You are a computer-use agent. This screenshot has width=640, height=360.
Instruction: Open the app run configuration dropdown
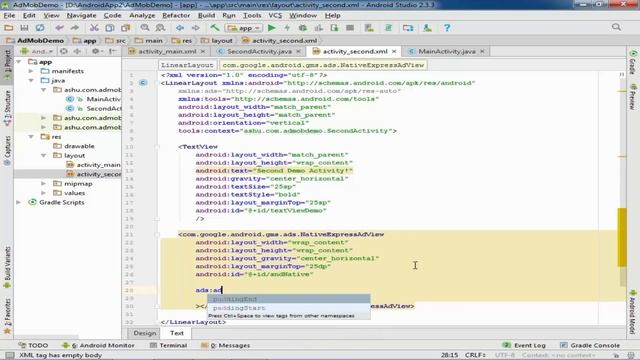pos(244,28)
